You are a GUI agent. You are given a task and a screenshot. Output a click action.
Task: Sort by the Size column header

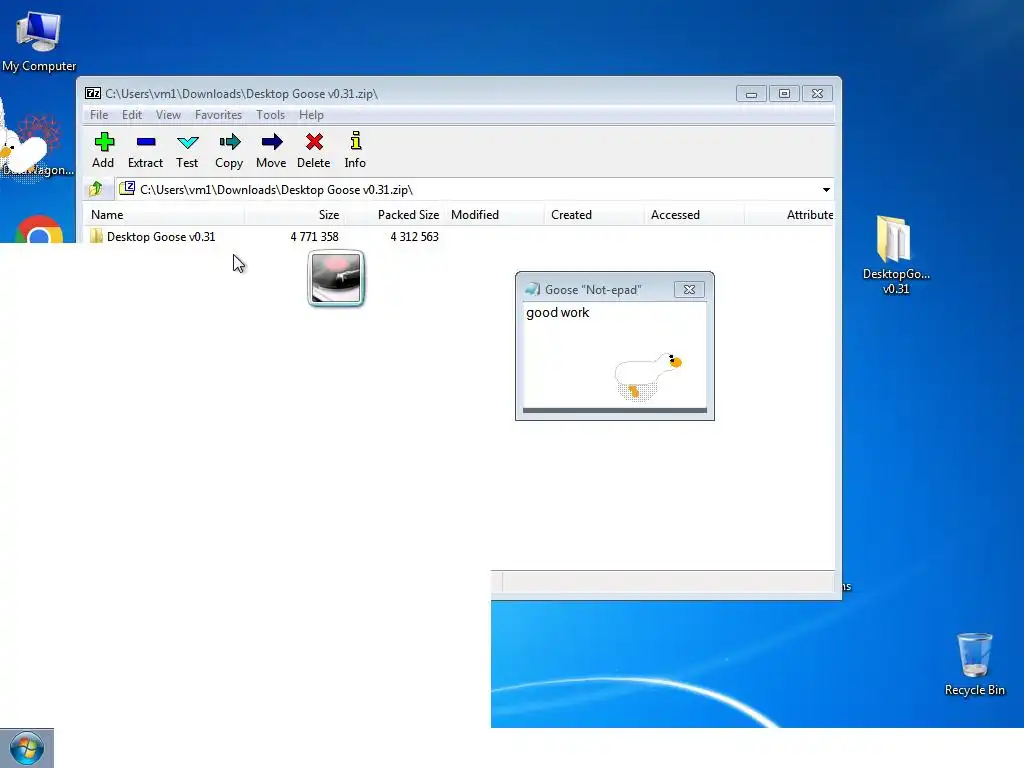click(295, 215)
